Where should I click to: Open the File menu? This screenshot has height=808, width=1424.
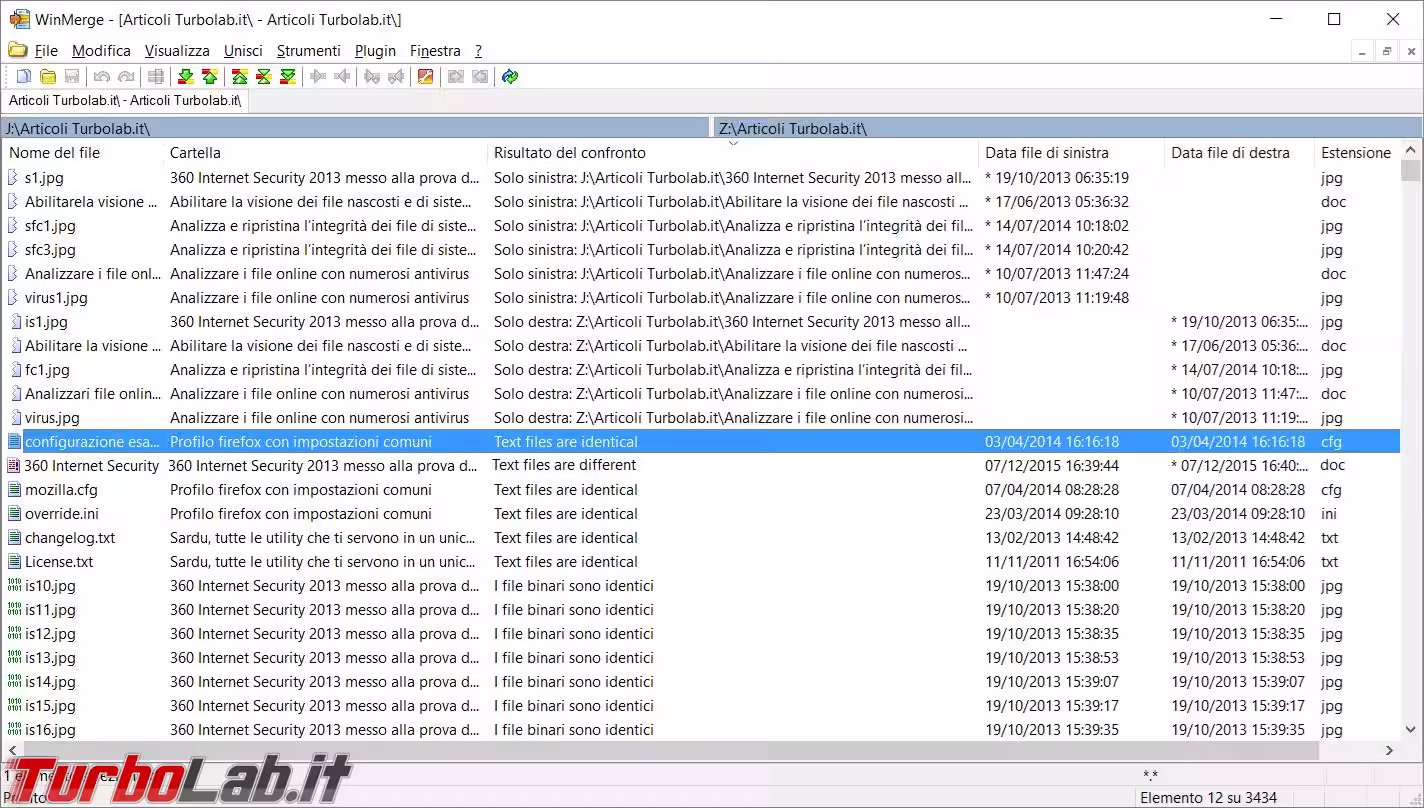pyautogui.click(x=46, y=51)
